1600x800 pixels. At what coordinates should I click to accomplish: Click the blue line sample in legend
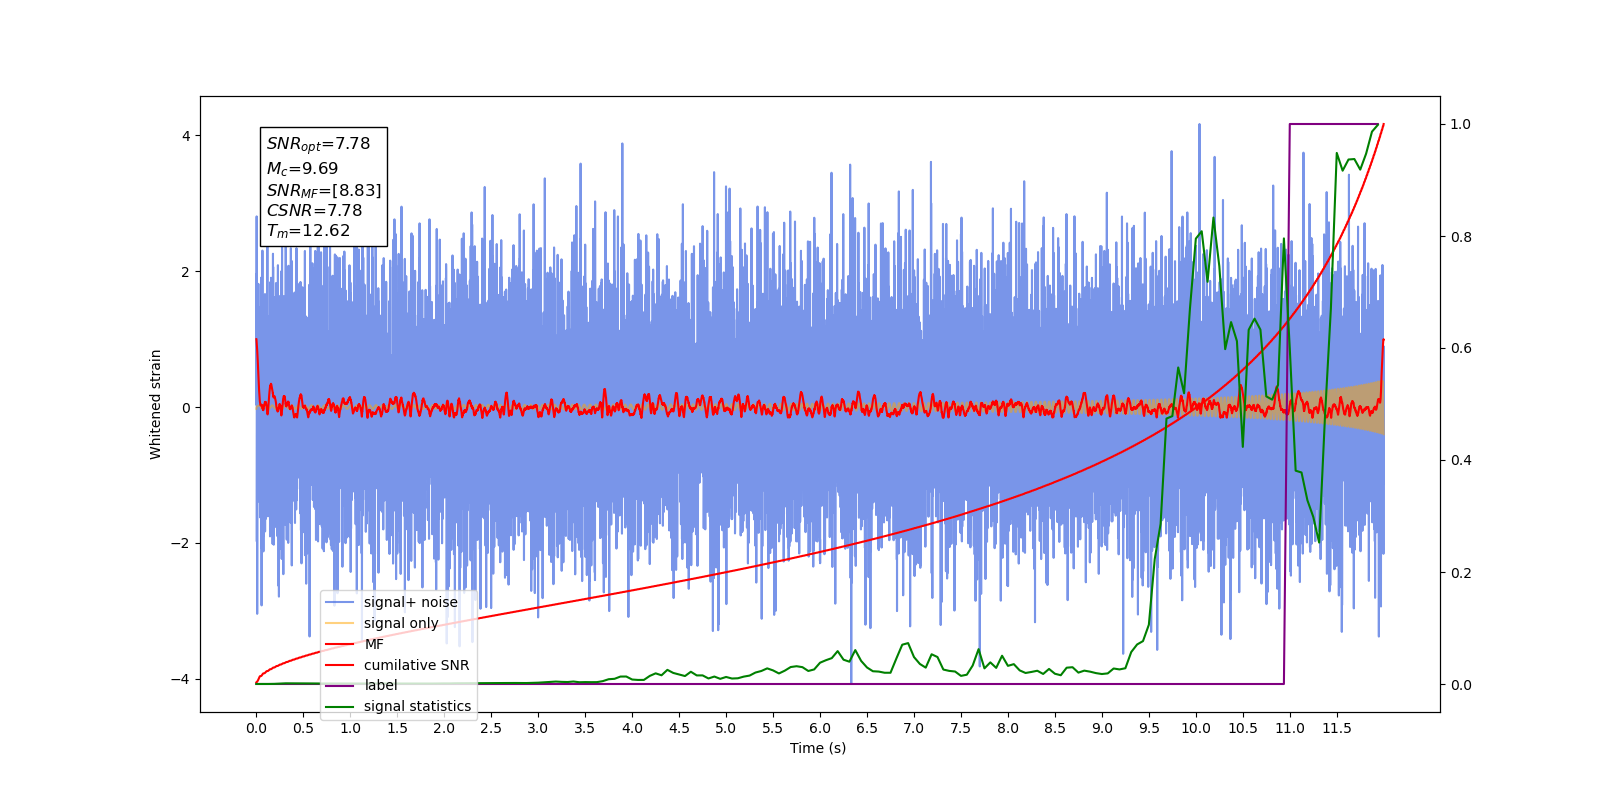340,602
